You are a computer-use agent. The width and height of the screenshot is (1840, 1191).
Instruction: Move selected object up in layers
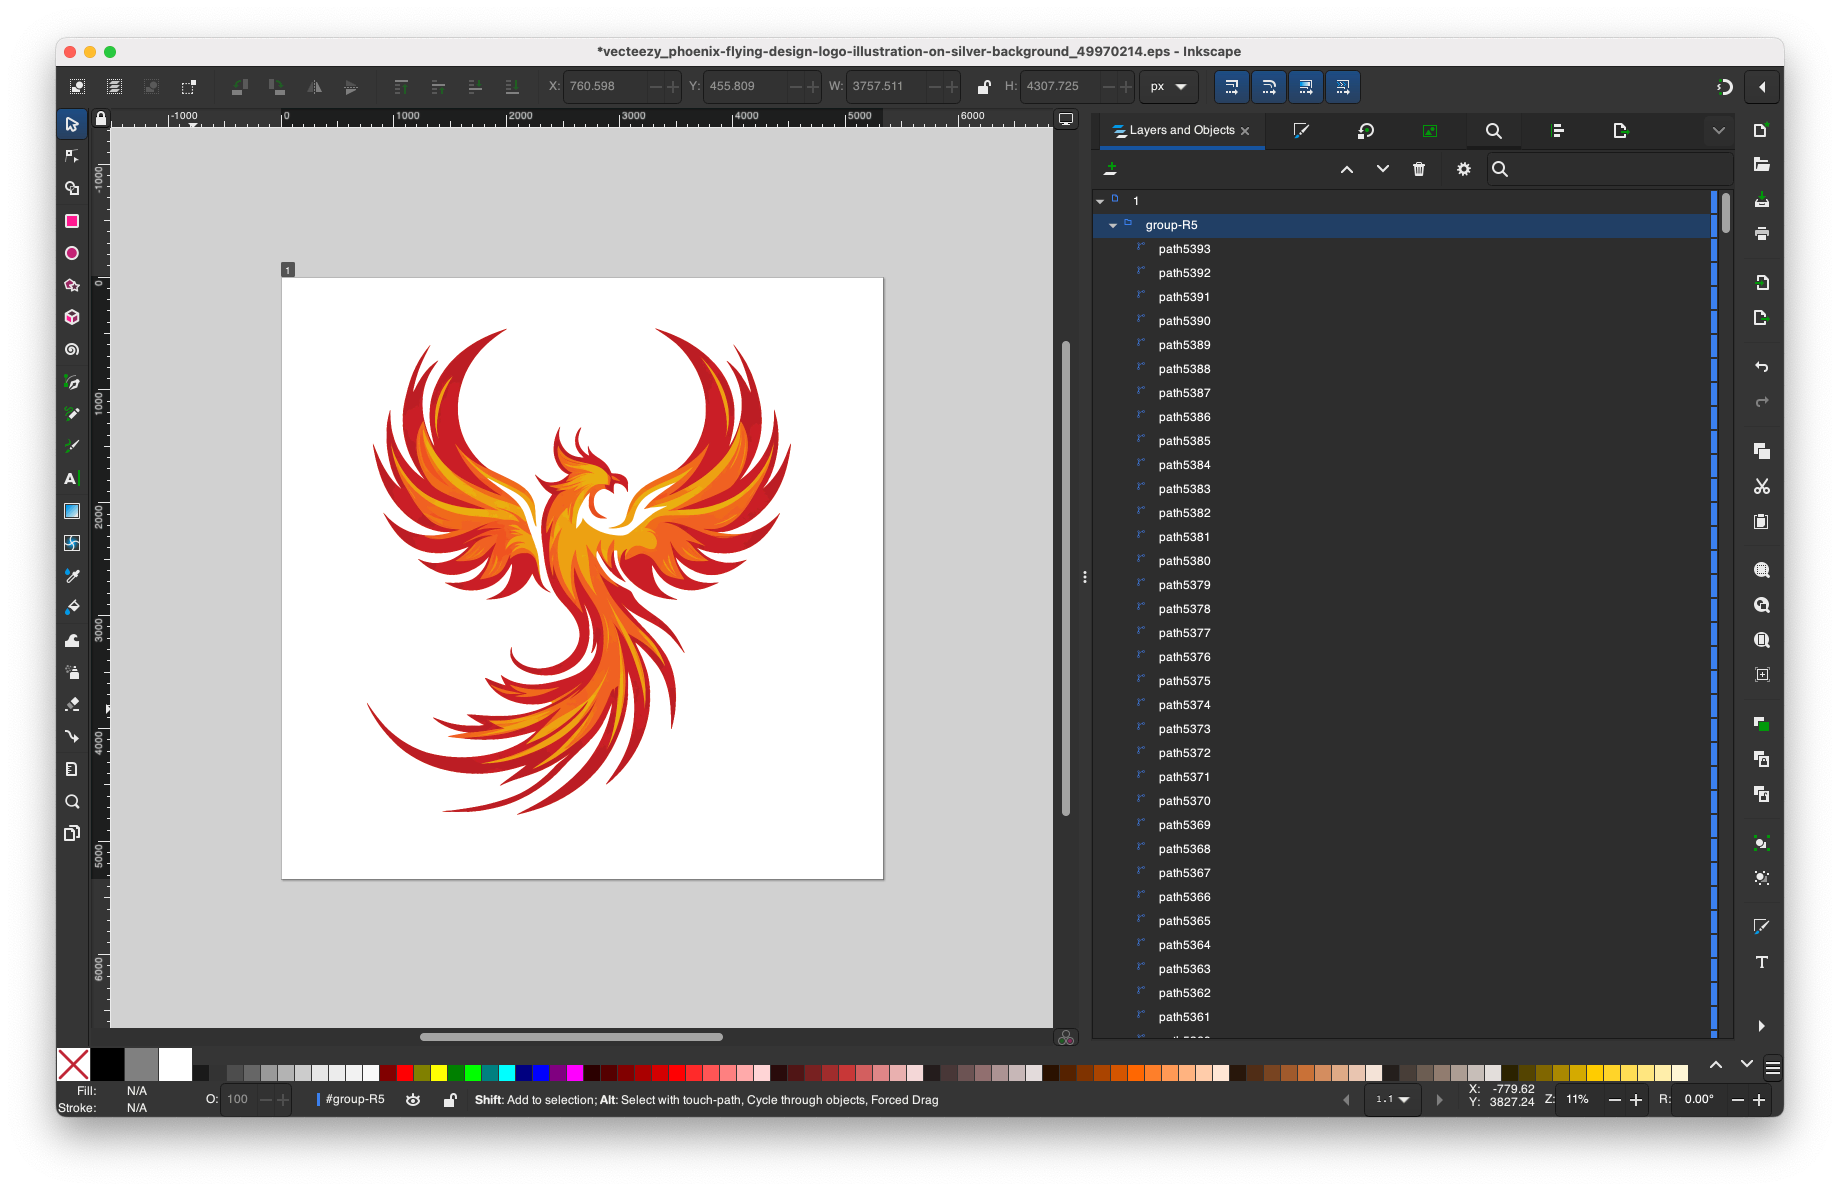click(1347, 169)
